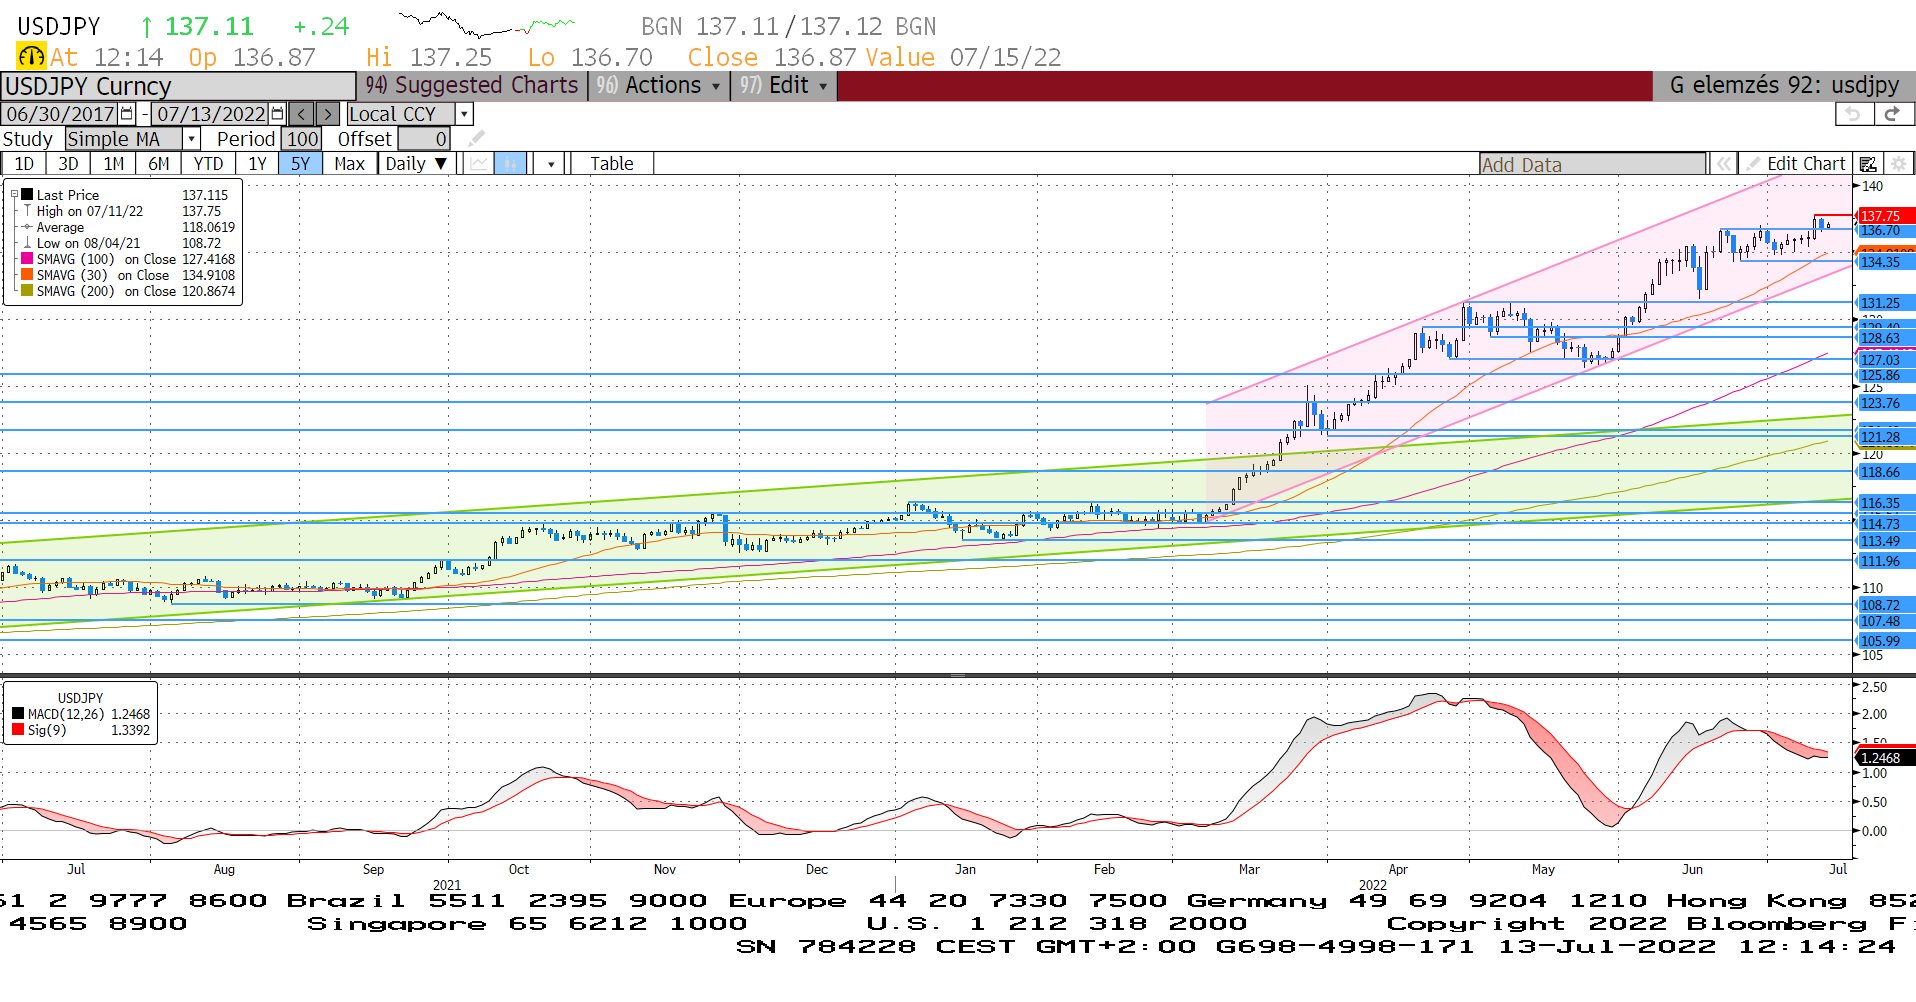This screenshot has height=1002, width=1916.
Task: Click the Edit Chart button
Action: pos(1796,164)
